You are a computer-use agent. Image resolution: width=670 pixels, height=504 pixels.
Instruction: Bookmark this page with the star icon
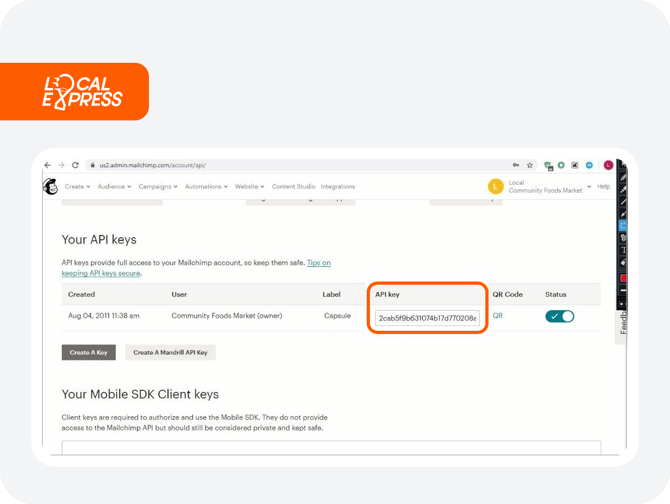(530, 165)
